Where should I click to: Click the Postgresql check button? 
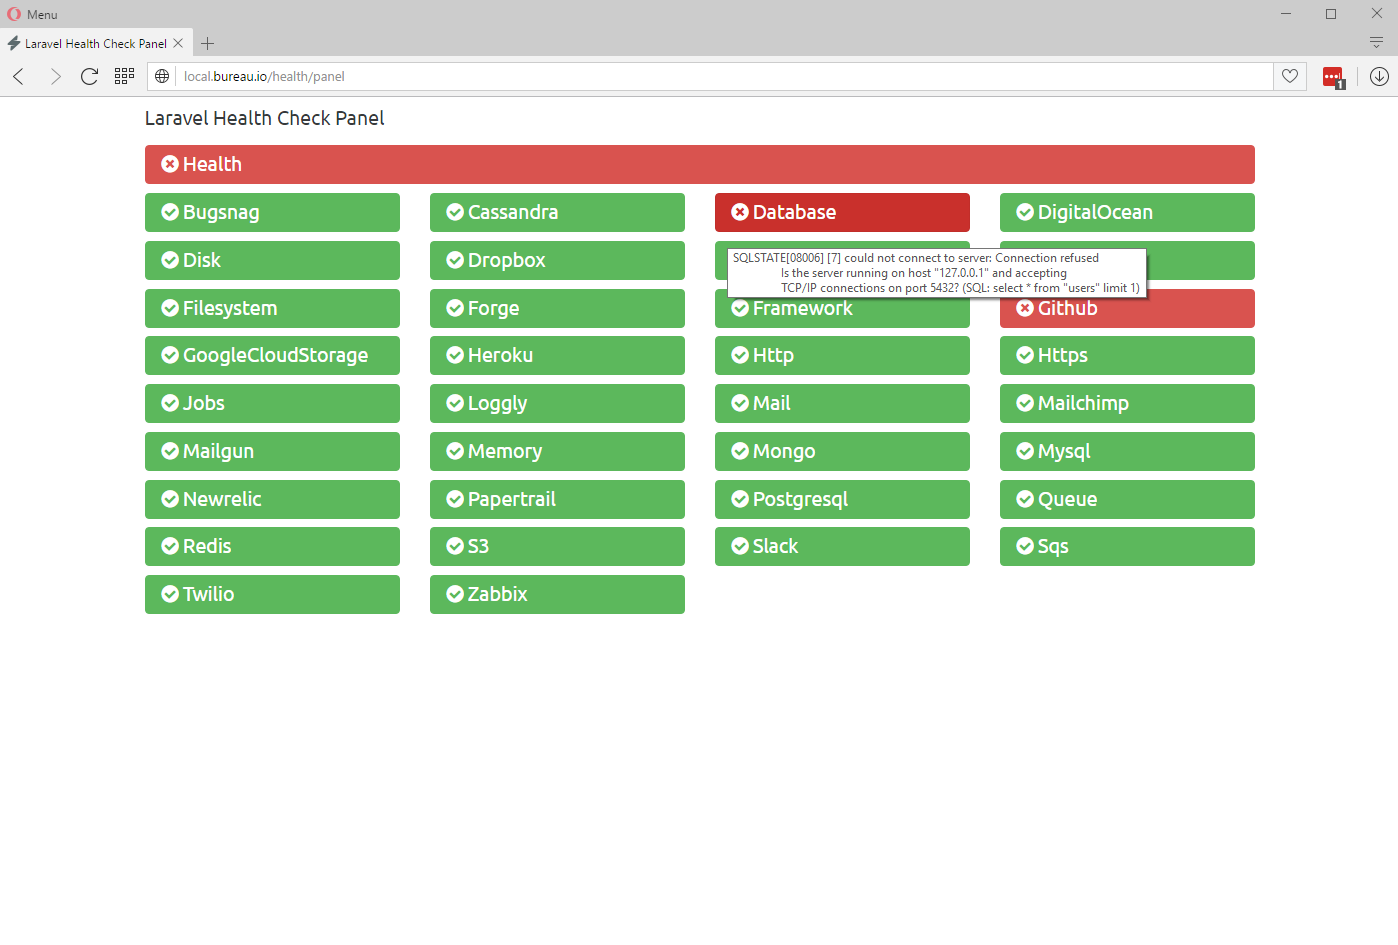[x=842, y=499]
